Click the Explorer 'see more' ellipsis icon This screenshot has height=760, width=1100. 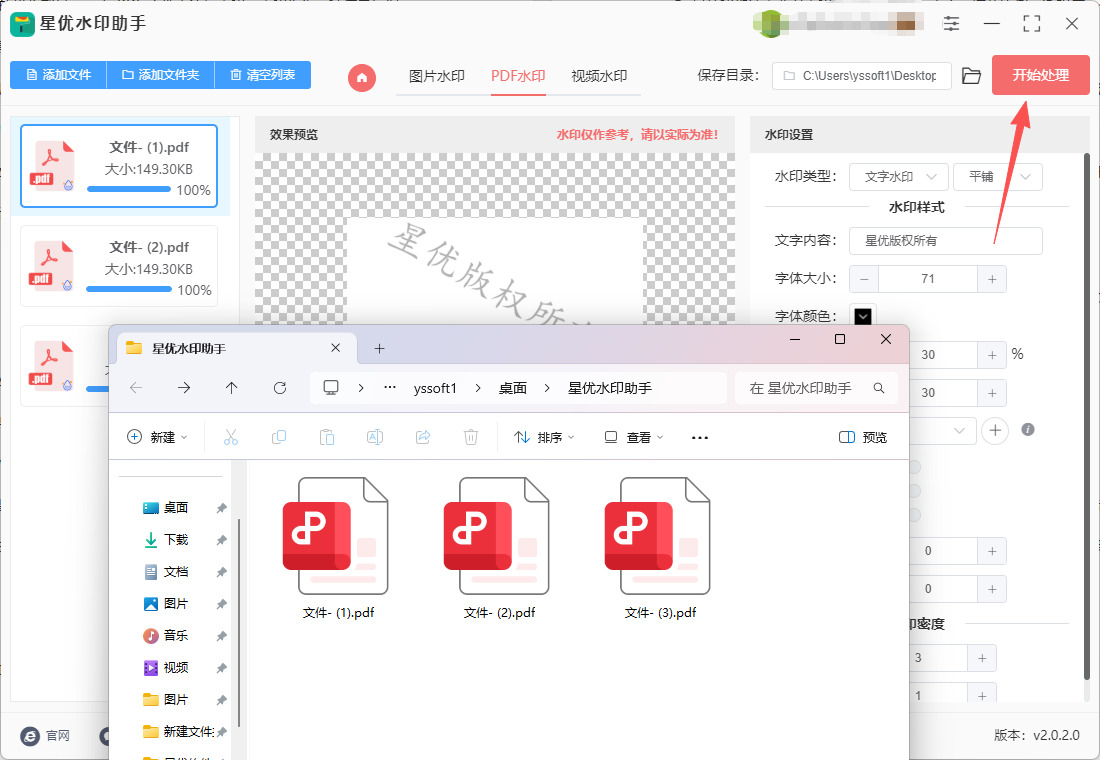(700, 437)
